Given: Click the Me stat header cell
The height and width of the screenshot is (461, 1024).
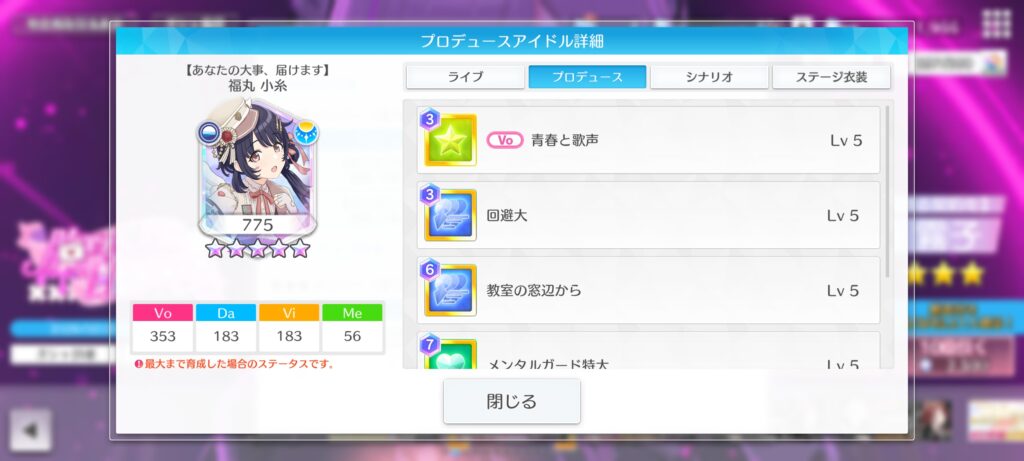Looking at the screenshot, I should point(352,313).
